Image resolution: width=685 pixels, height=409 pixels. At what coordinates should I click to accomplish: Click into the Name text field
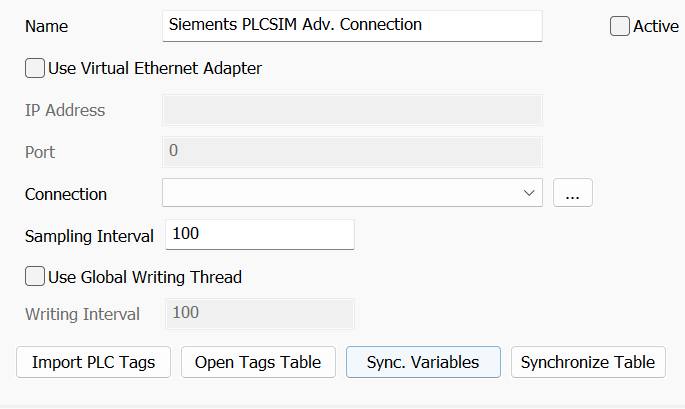(x=351, y=26)
